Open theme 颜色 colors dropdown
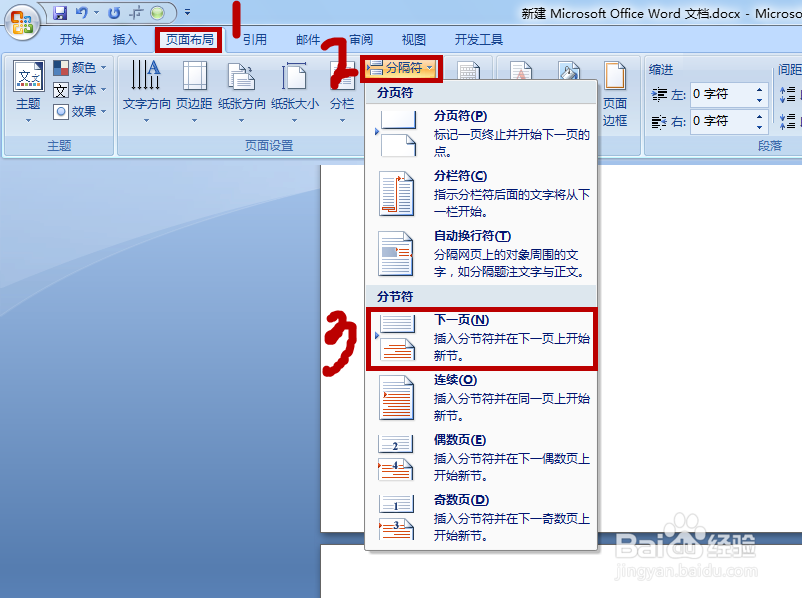The height and width of the screenshot is (598, 802). point(80,68)
